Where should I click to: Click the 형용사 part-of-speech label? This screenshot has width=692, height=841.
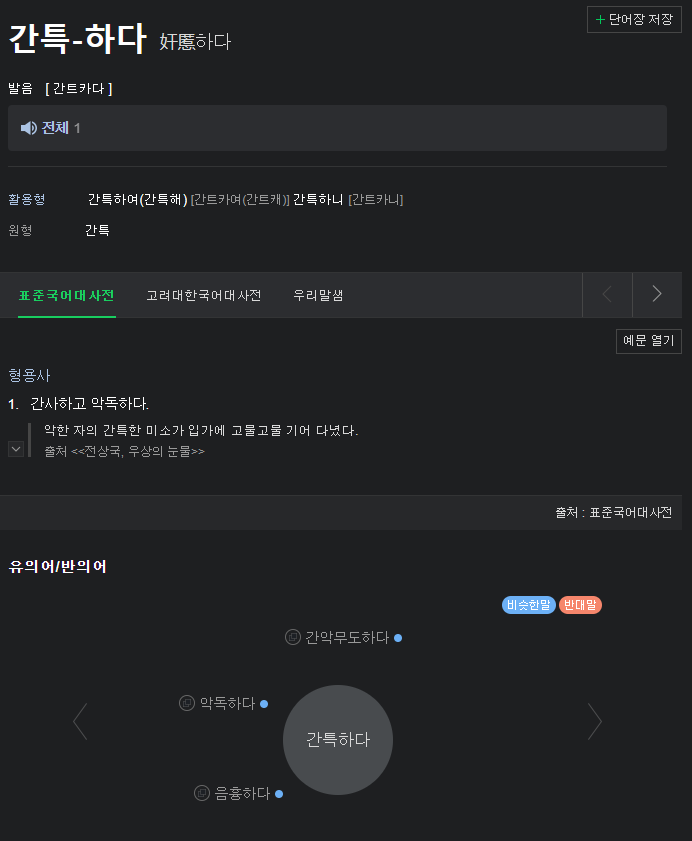click(30, 375)
